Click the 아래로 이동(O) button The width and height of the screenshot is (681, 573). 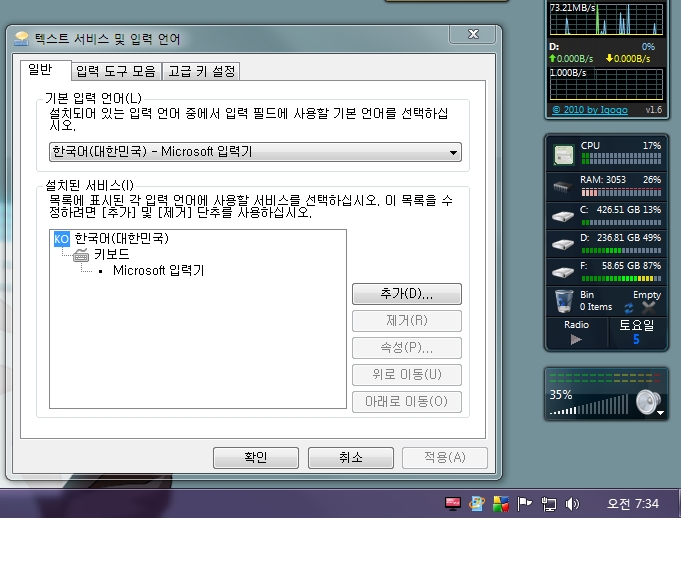[407, 401]
